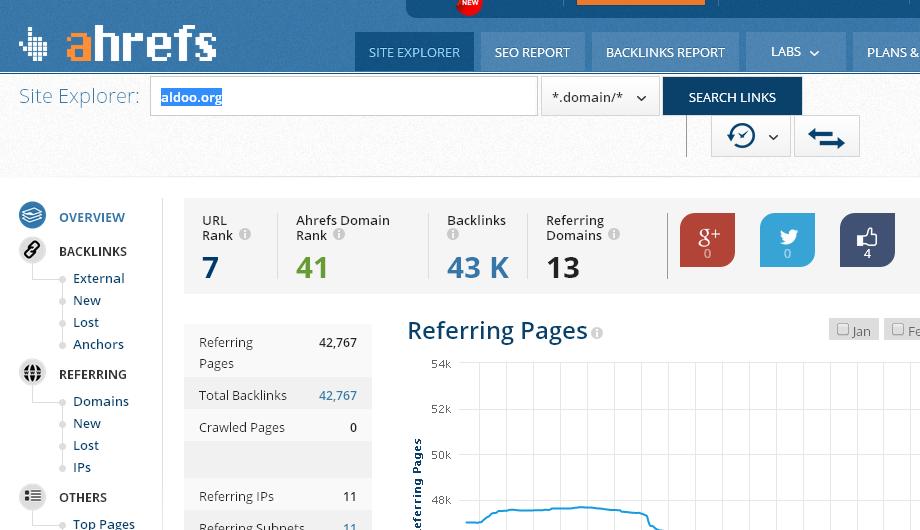Click Referring Subnets value 11

tap(350, 526)
